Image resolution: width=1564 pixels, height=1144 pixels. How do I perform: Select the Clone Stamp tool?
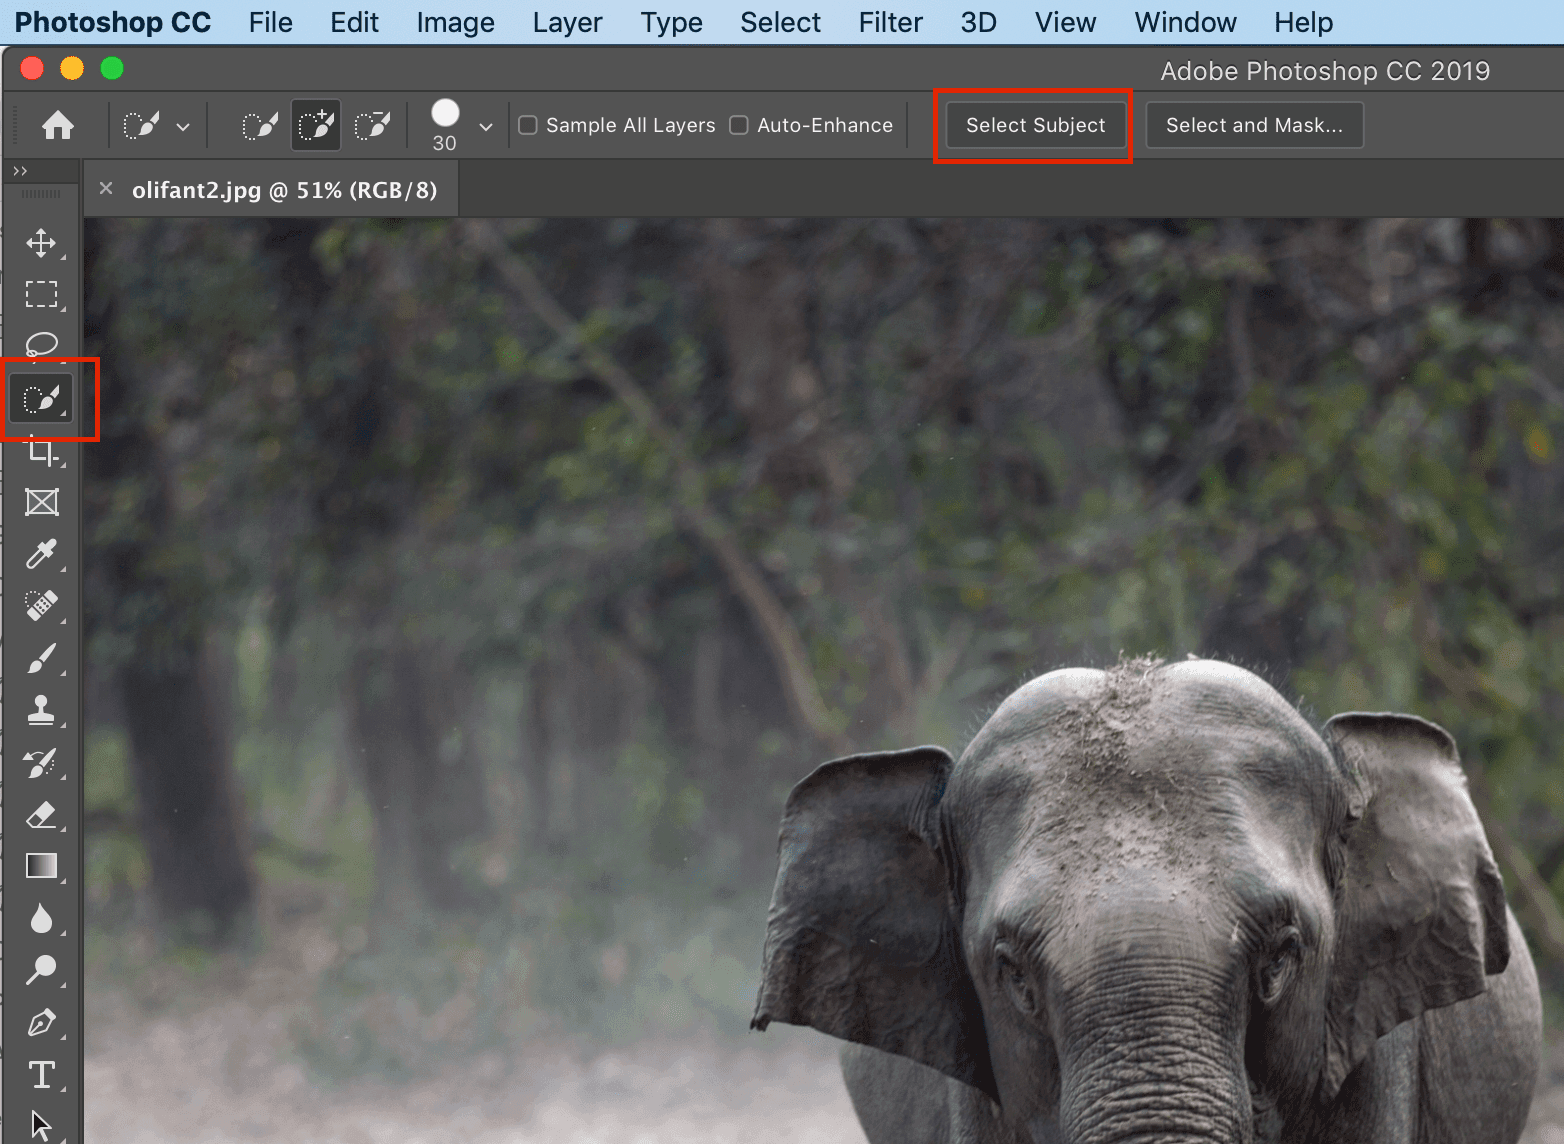(41, 710)
